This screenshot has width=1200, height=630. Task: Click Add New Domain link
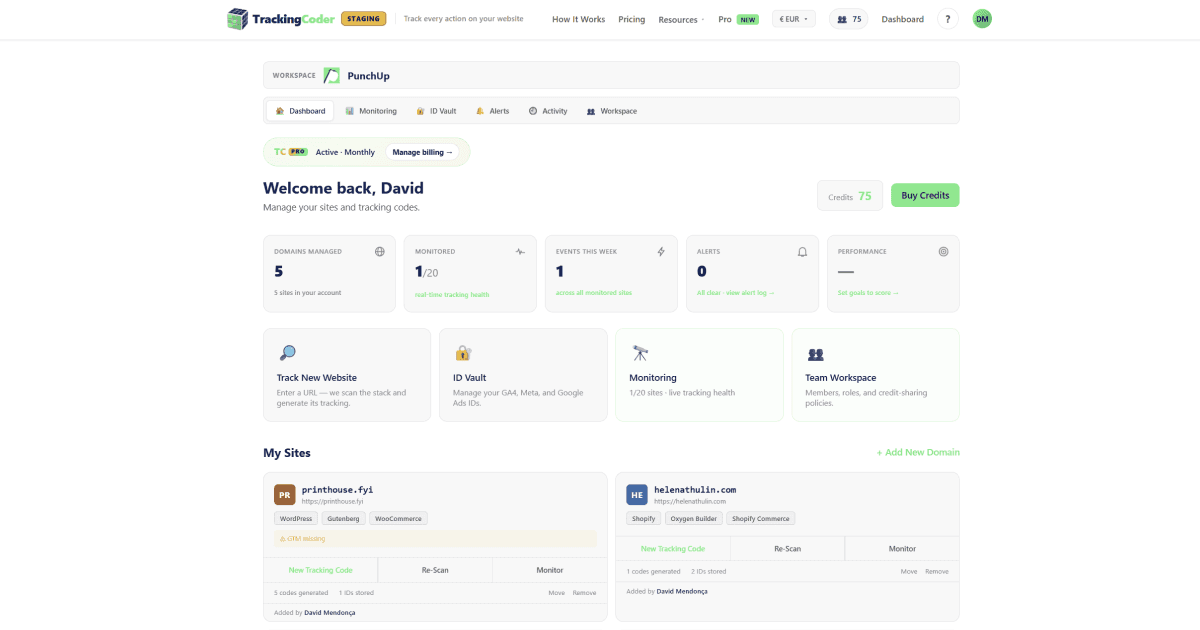(918, 452)
